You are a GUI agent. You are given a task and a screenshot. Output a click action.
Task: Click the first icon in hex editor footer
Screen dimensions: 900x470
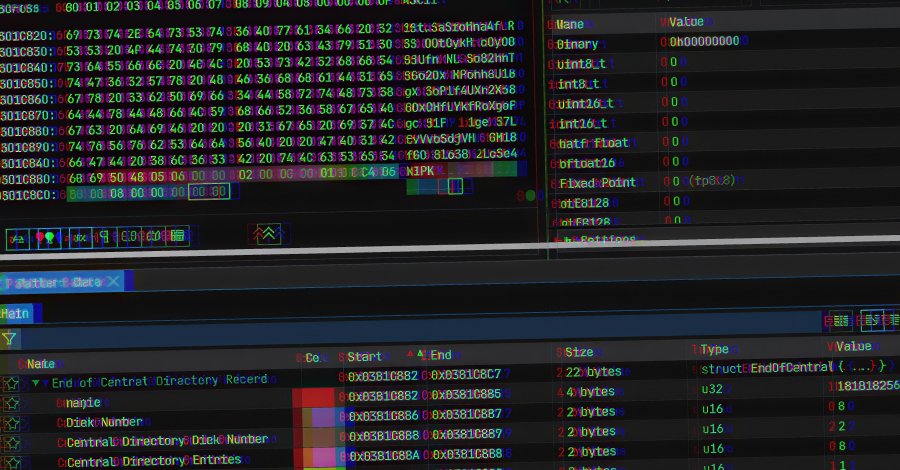click(16, 238)
